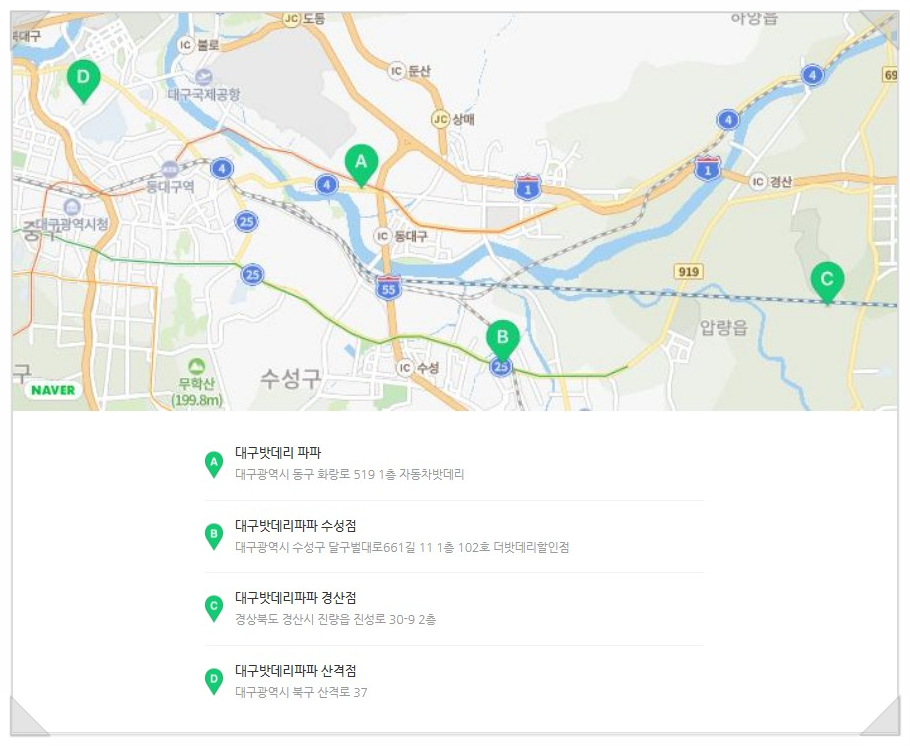The image size is (910, 746).
Task: Click the 동대구역 label on map
Action: pyautogui.click(x=170, y=186)
